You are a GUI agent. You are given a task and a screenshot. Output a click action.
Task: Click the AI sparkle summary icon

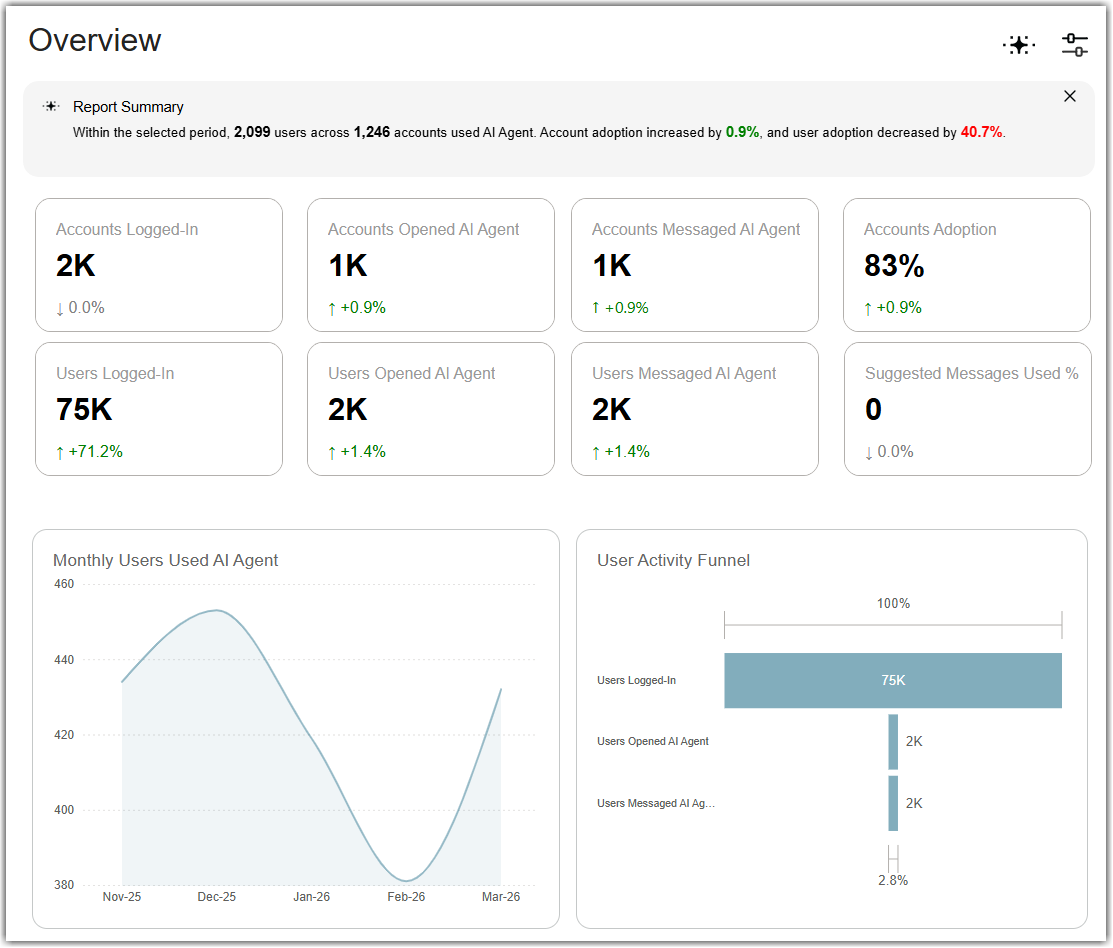[1019, 45]
